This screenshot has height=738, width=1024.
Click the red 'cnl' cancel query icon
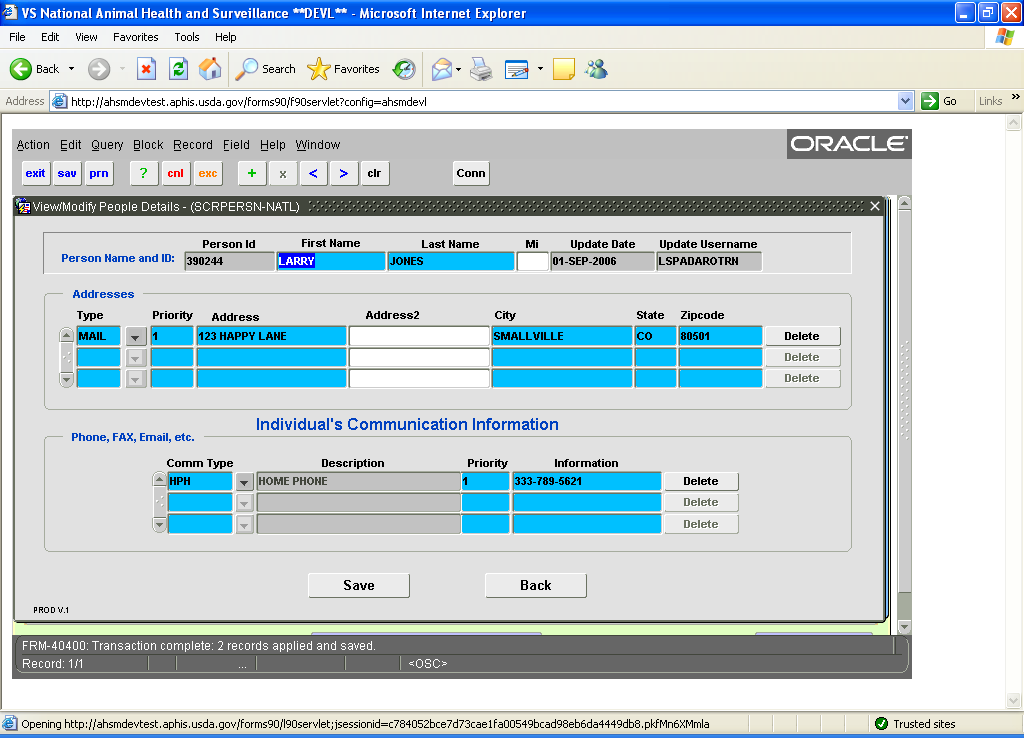(176, 173)
